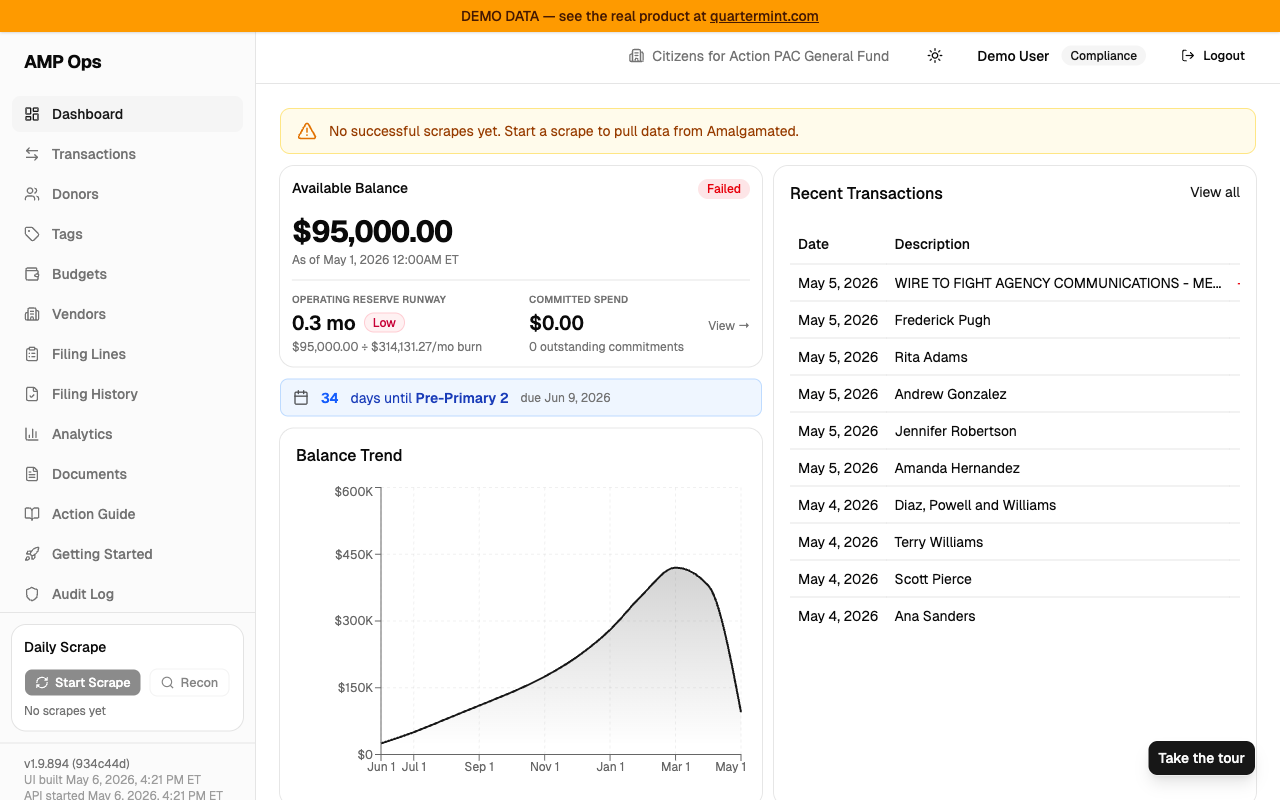Click Take the tour button
The height and width of the screenshot is (800, 1280).
(x=1201, y=758)
